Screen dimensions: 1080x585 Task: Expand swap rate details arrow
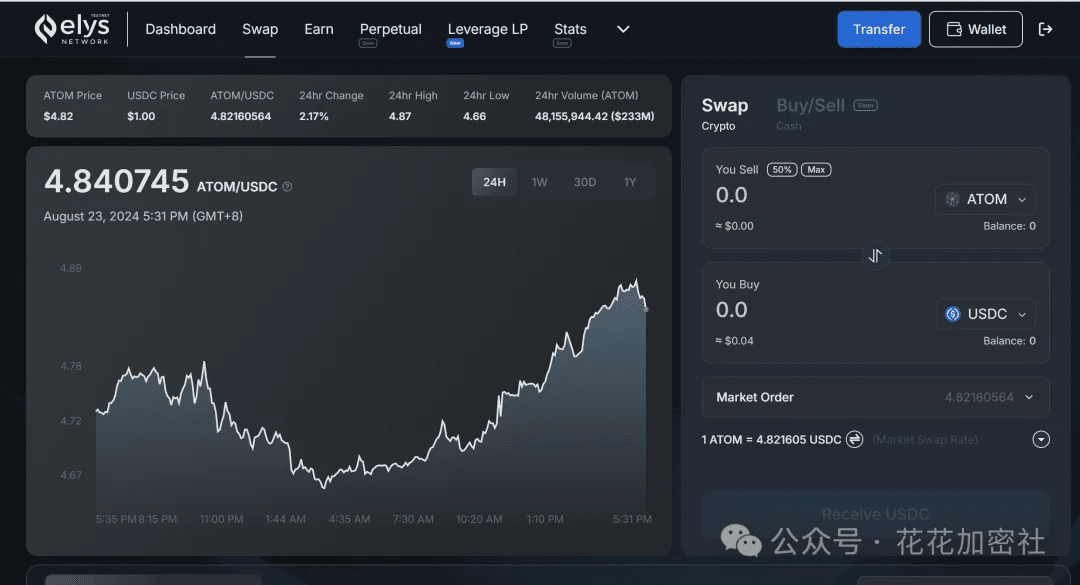[x=1041, y=439]
